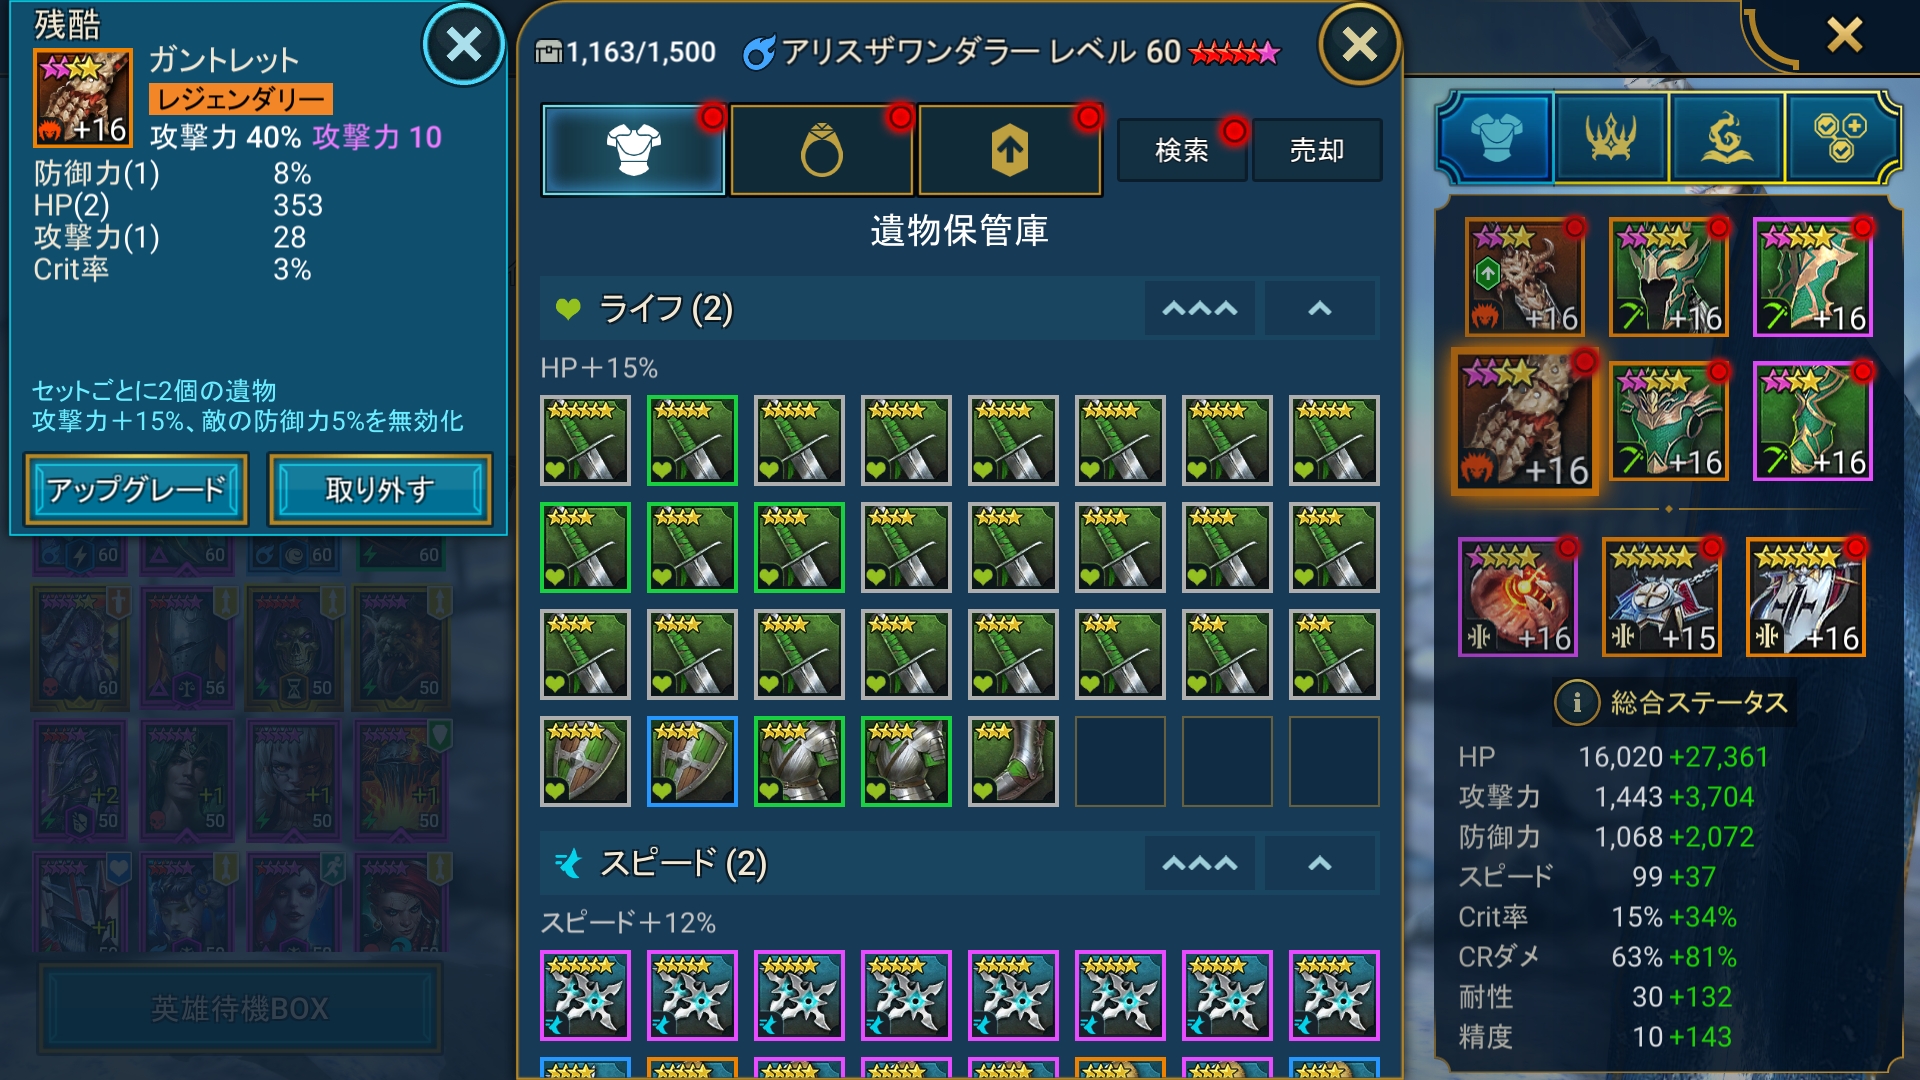Image resolution: width=1920 pixels, height=1080 pixels.
Task: Collapse the スピード set section
Action: 1320,863
